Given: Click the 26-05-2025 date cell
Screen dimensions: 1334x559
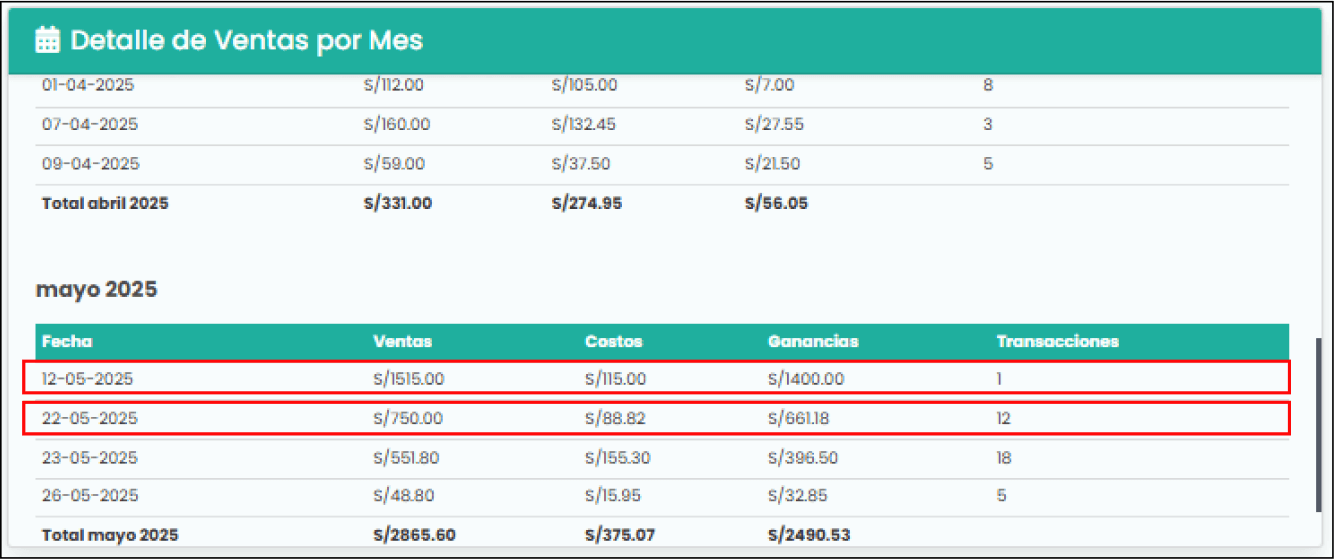Looking at the screenshot, I should click(90, 496).
